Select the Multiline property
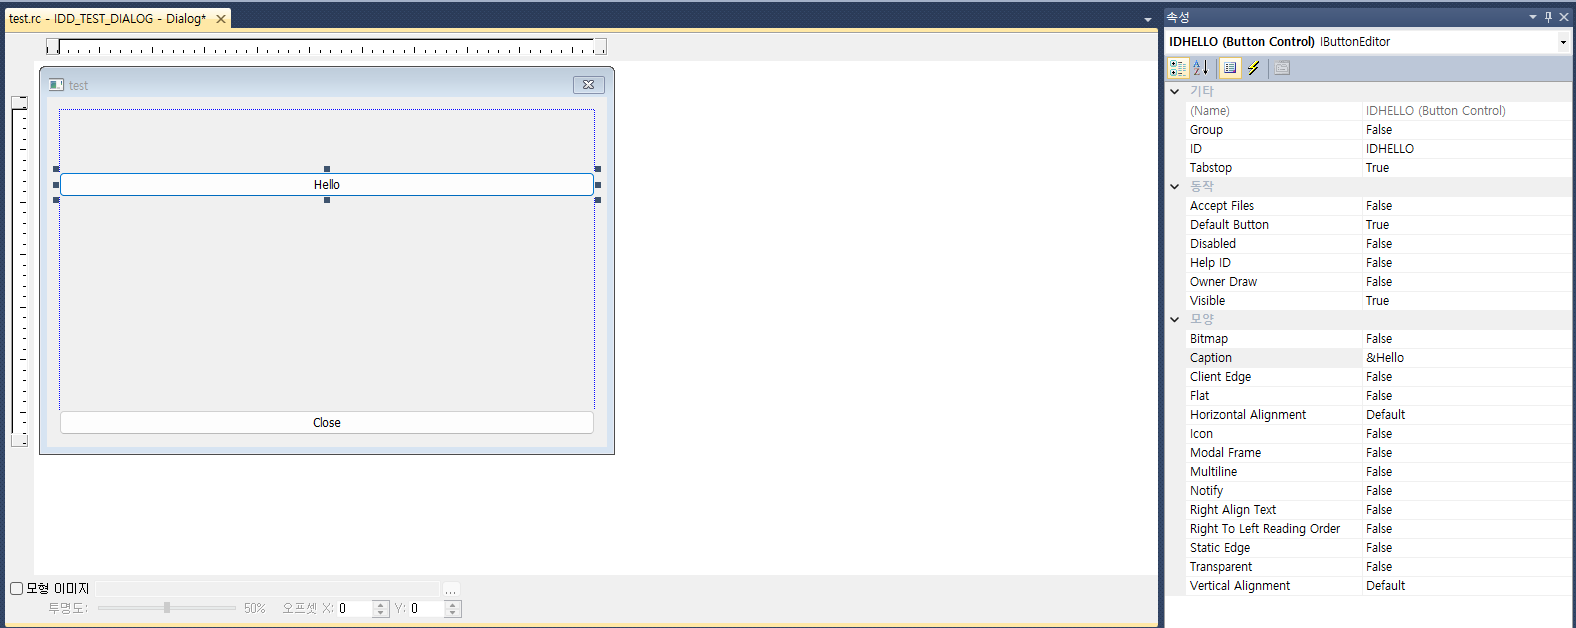Image resolution: width=1576 pixels, height=628 pixels. [1378, 472]
